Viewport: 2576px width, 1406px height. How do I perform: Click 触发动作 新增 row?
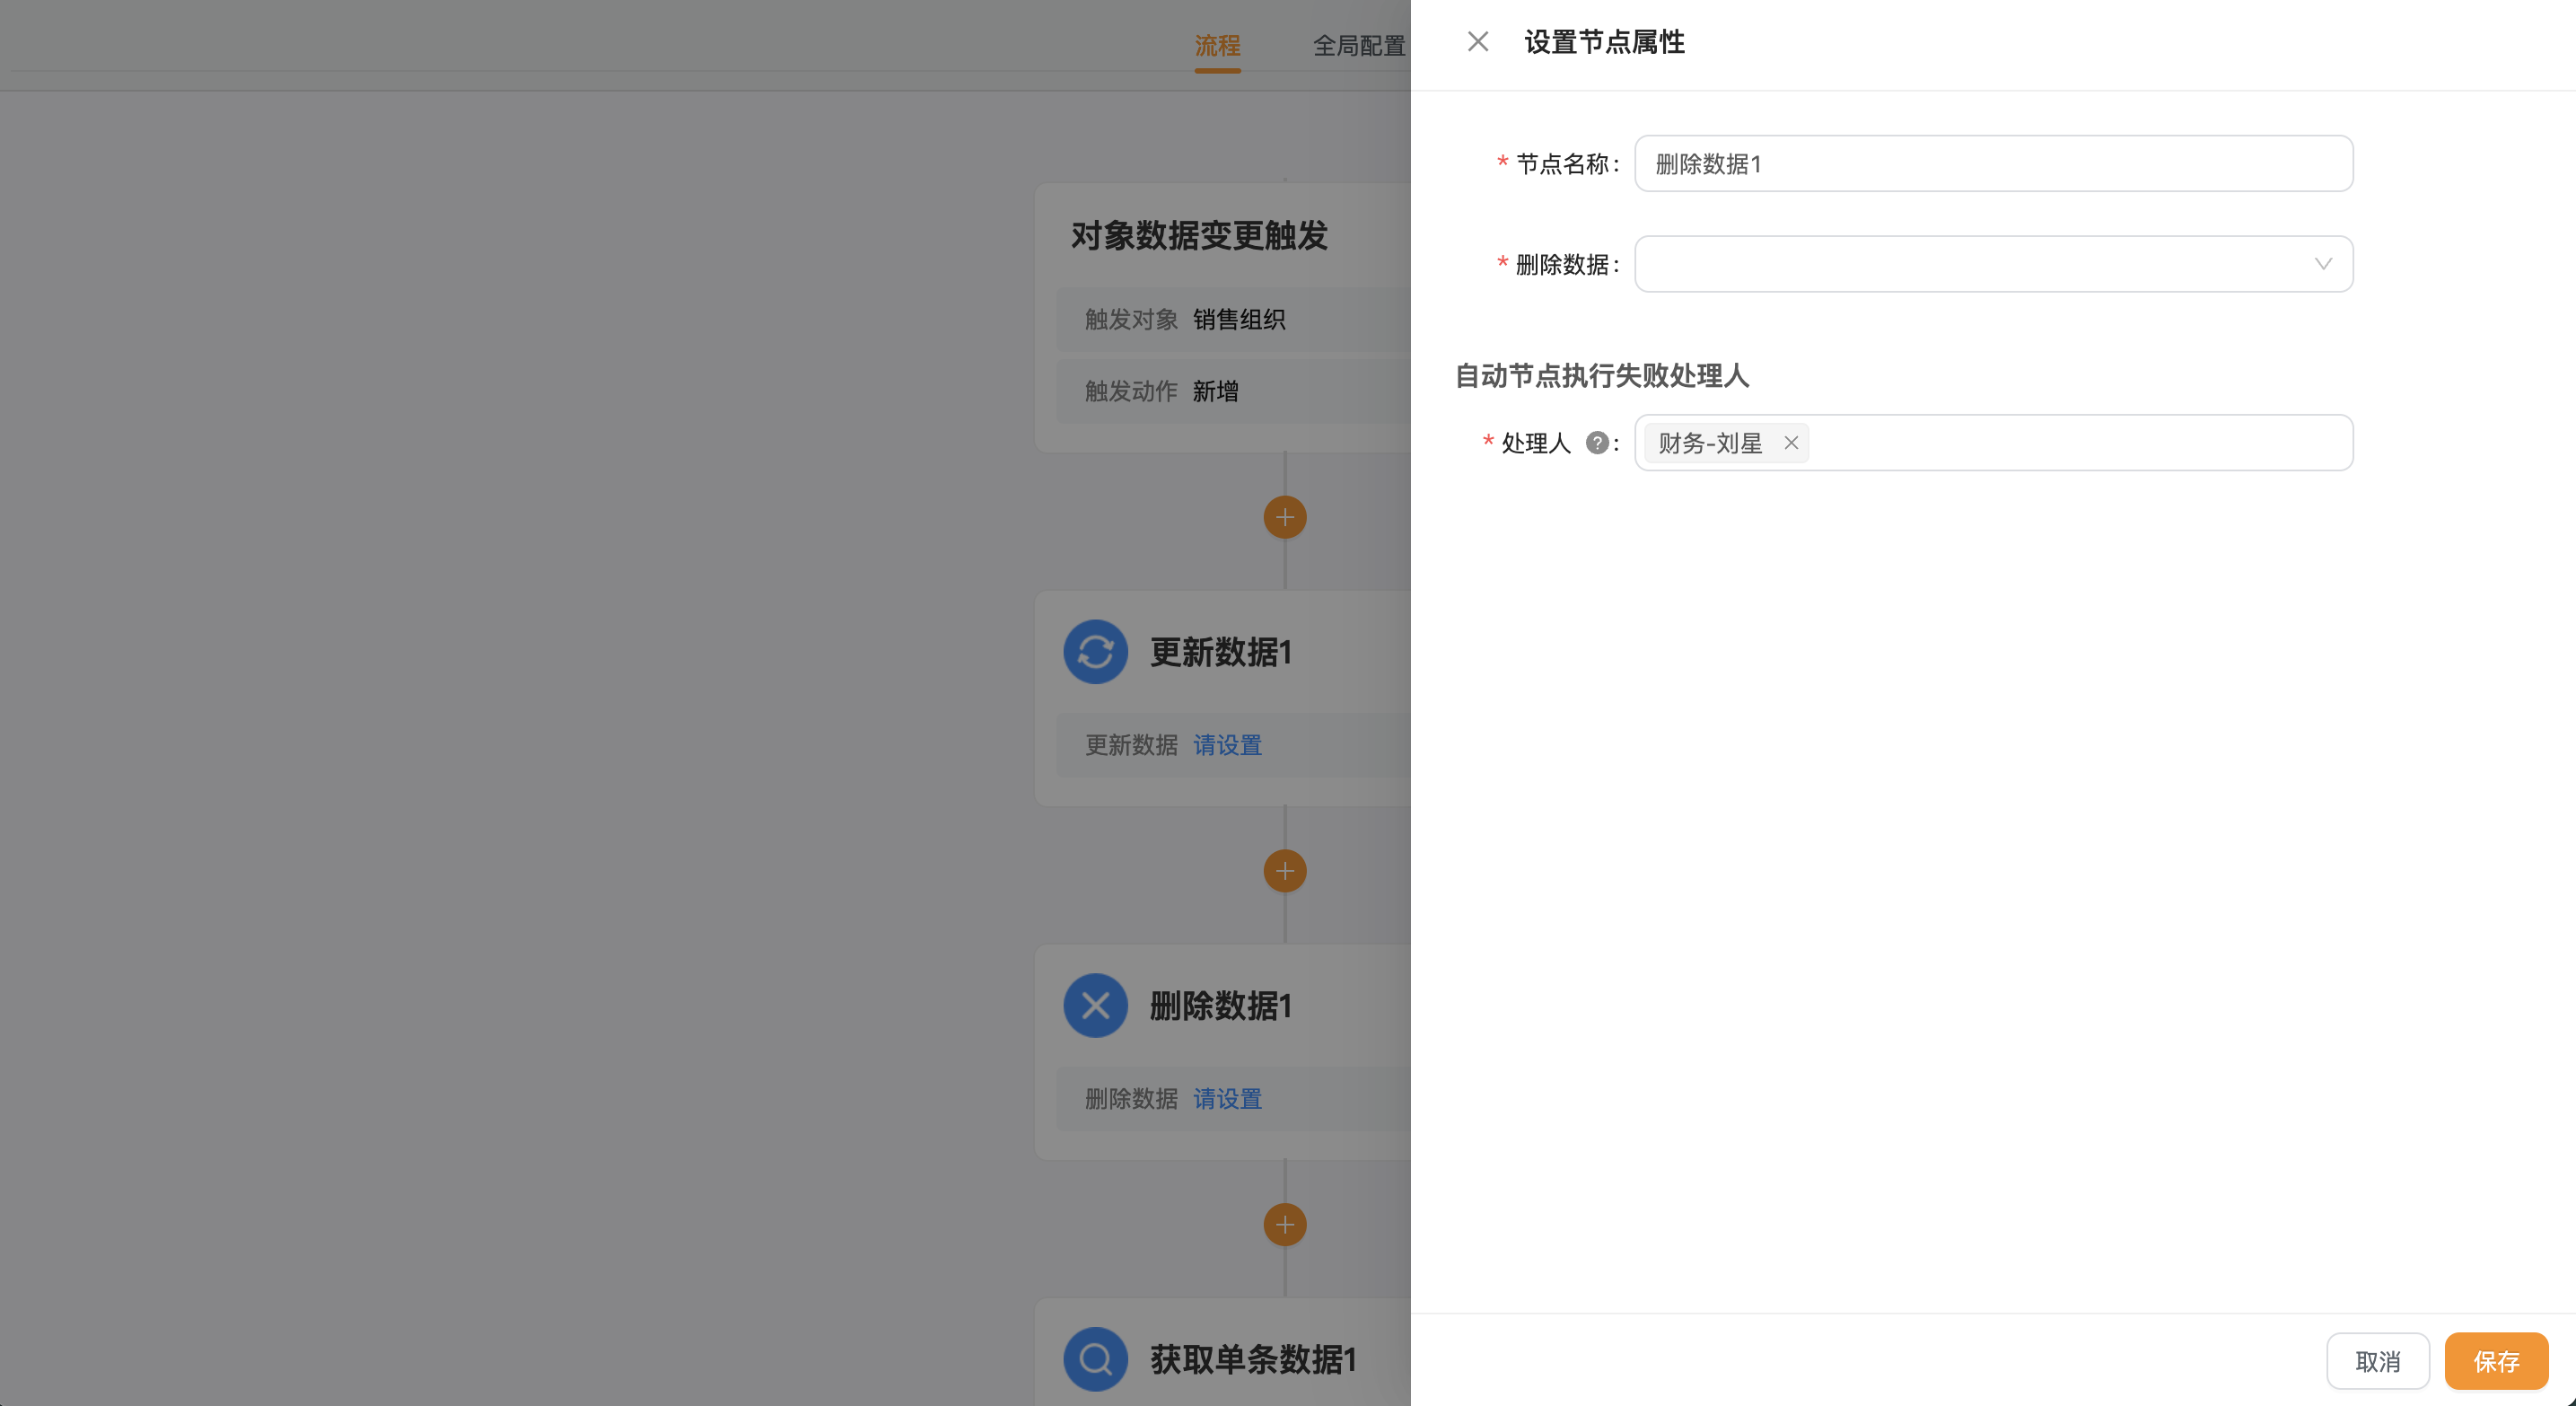[x=1233, y=392]
